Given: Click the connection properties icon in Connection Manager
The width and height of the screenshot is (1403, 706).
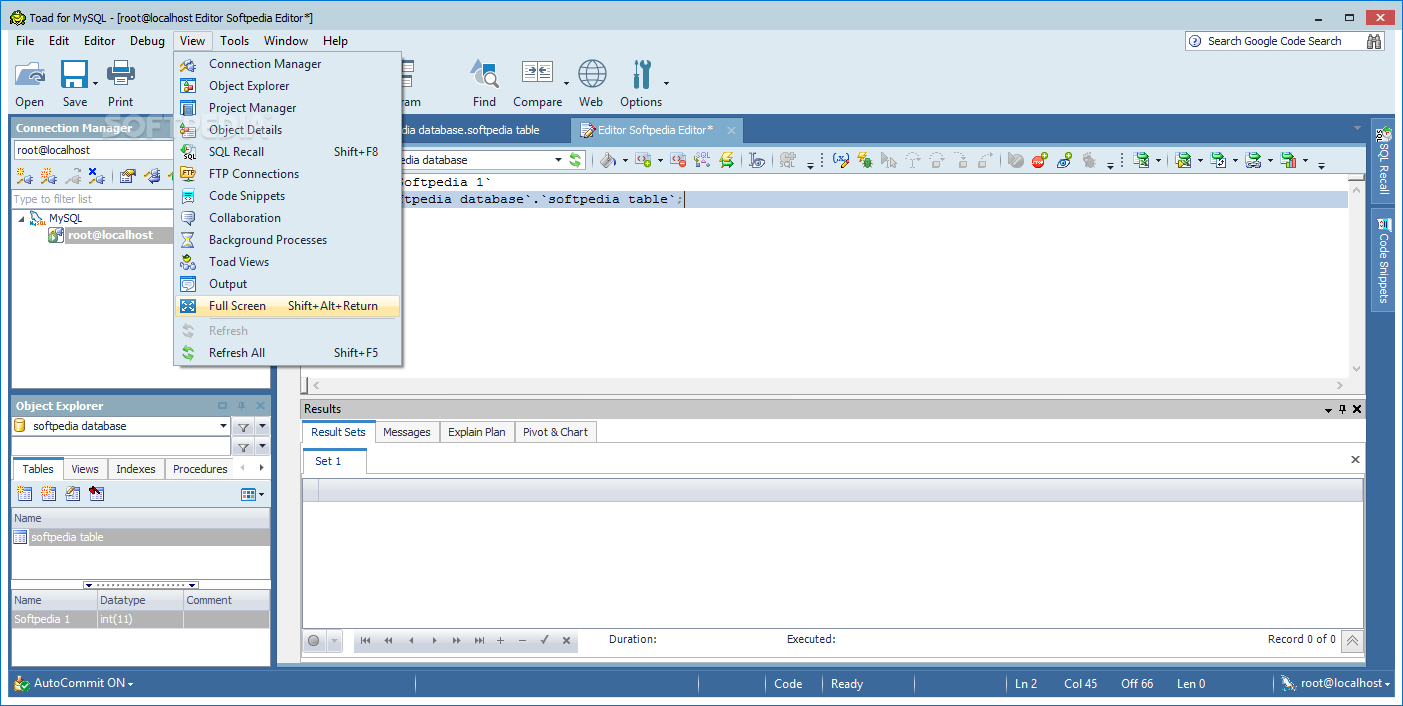Looking at the screenshot, I should point(128,176).
